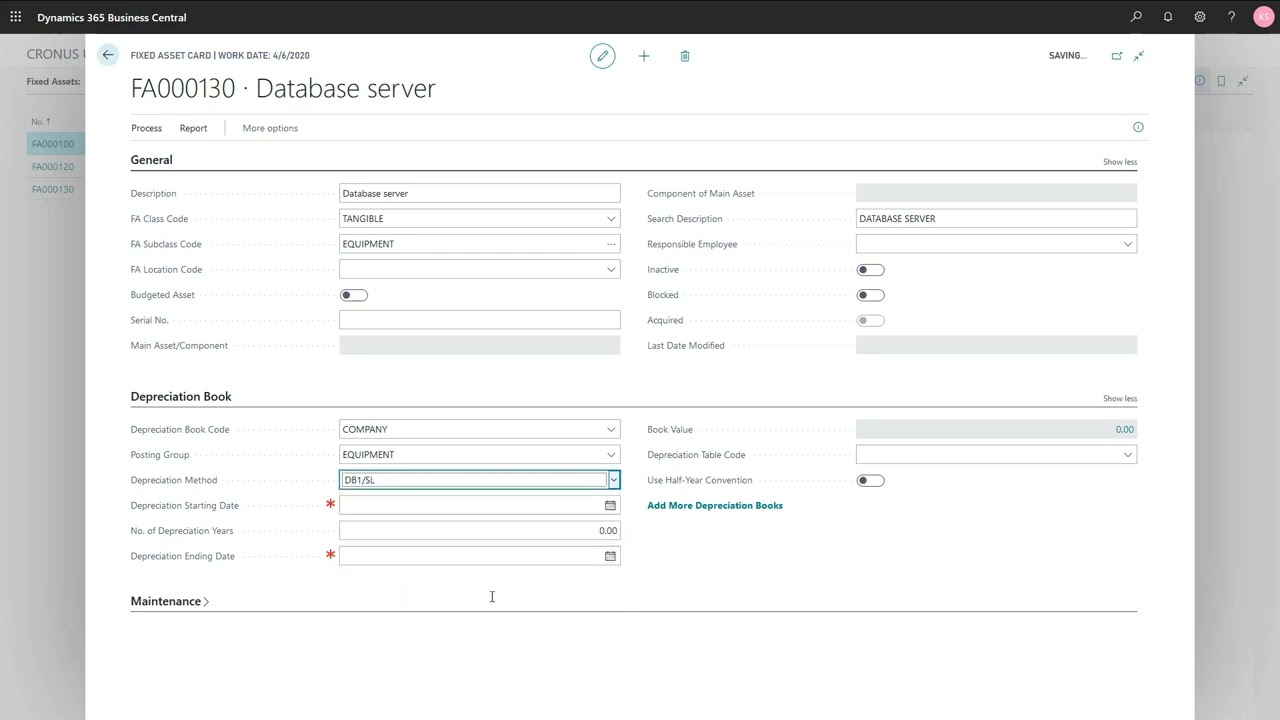This screenshot has height=720, width=1280.
Task: Open More options menu
Action: tap(270, 128)
